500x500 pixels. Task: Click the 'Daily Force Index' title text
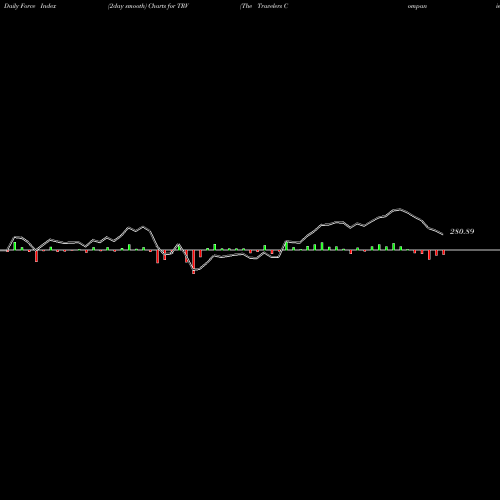(30, 6)
